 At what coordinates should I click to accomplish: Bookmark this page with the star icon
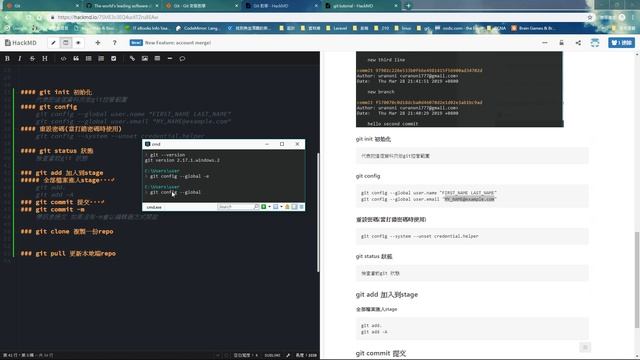[590, 17]
